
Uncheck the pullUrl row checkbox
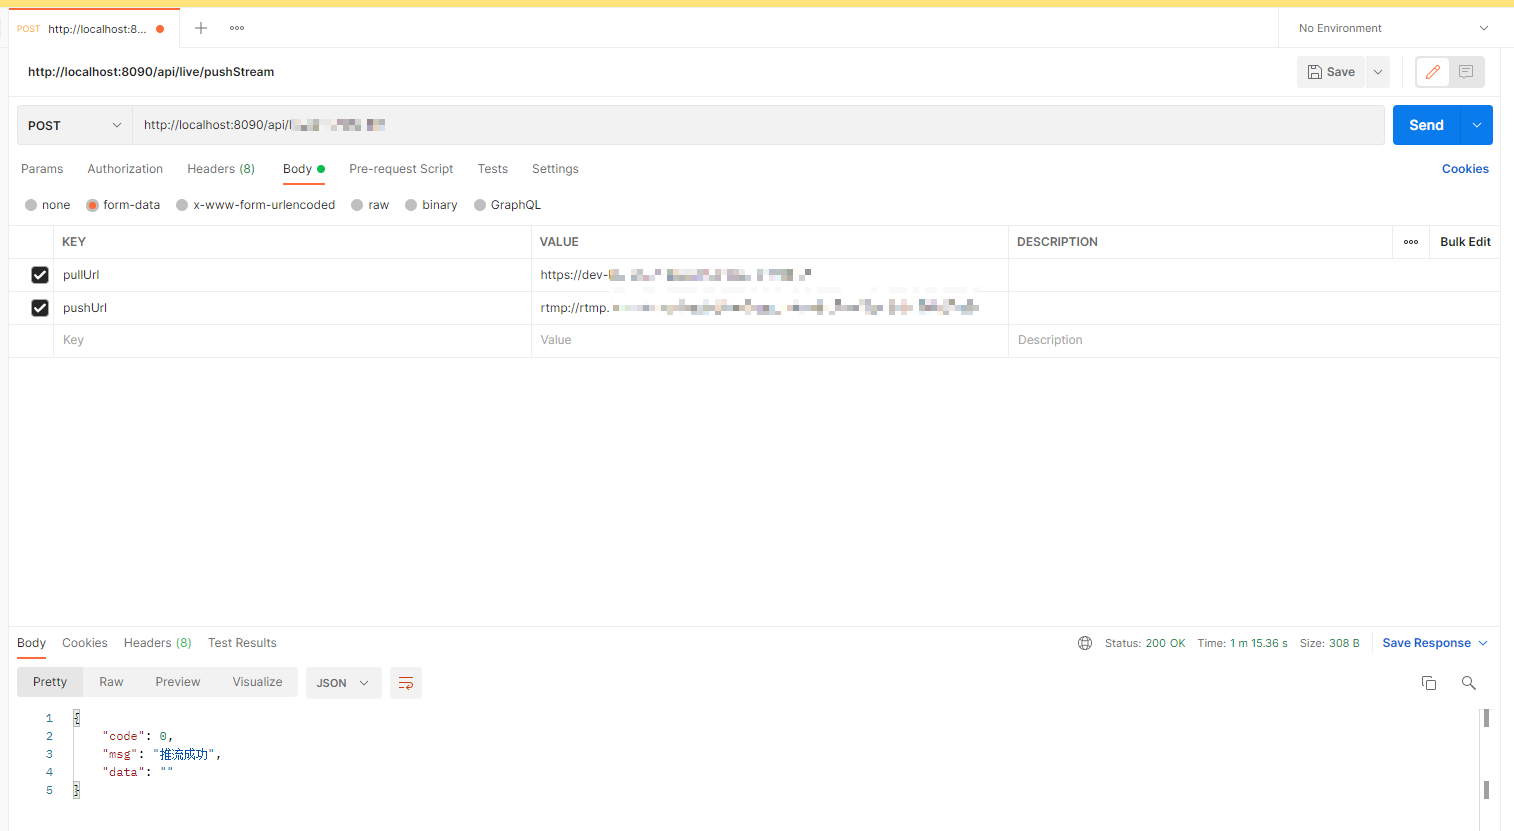tap(40, 275)
